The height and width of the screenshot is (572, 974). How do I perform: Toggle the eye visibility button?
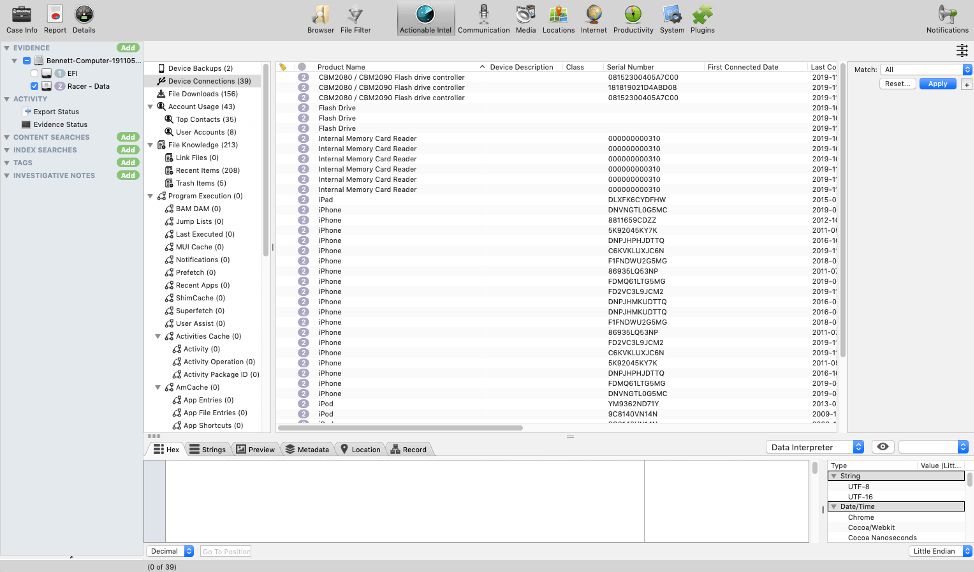(x=883, y=447)
